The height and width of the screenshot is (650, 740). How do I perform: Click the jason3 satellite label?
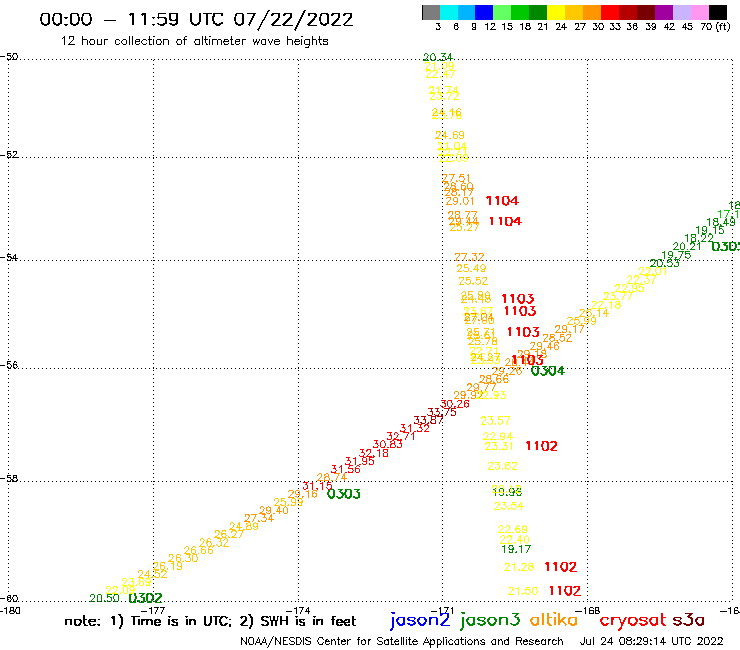coord(490,621)
